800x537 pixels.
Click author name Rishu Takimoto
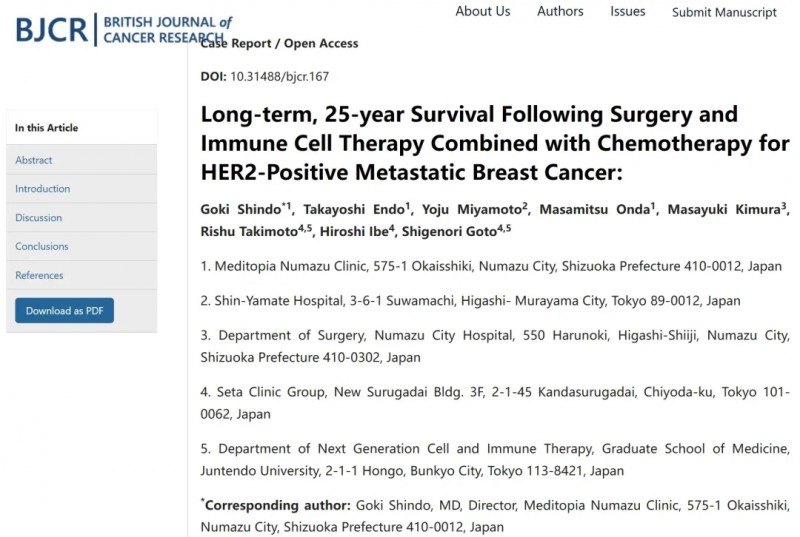click(x=249, y=232)
